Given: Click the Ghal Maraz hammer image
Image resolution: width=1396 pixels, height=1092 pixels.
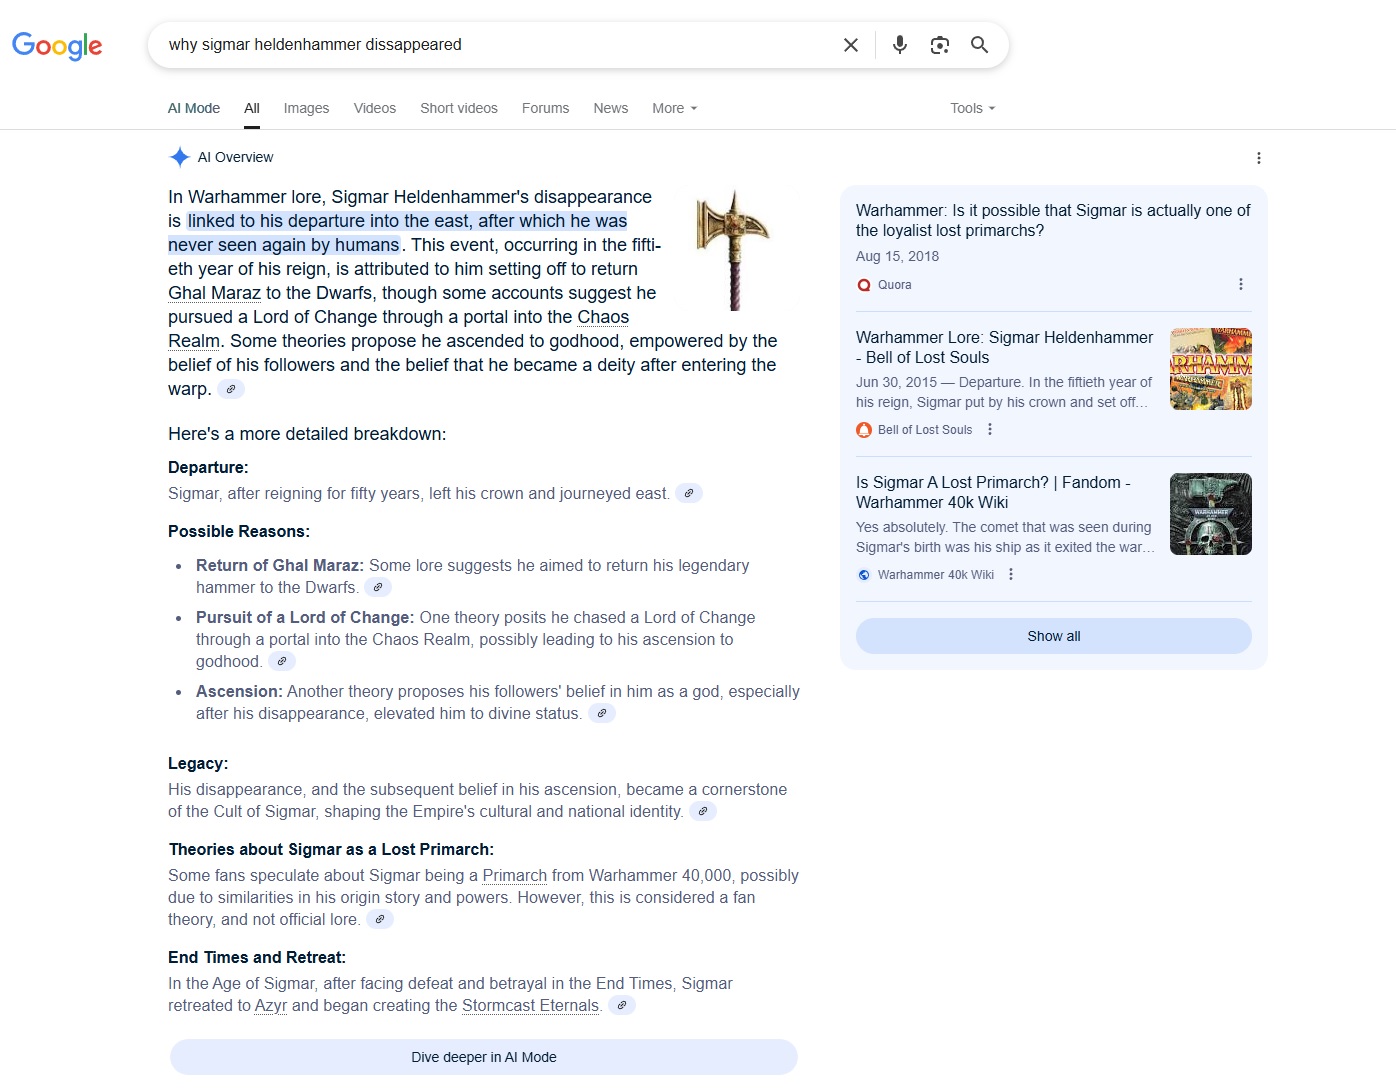Looking at the screenshot, I should pyautogui.click(x=734, y=250).
